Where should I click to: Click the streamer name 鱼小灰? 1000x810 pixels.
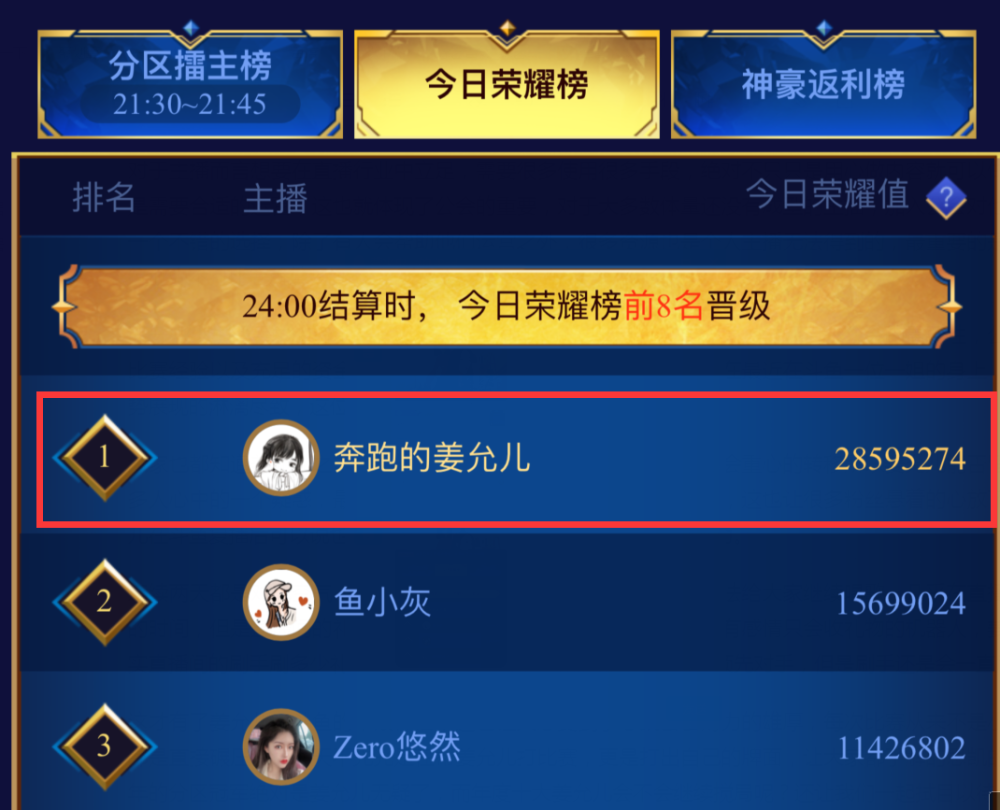coord(383,603)
